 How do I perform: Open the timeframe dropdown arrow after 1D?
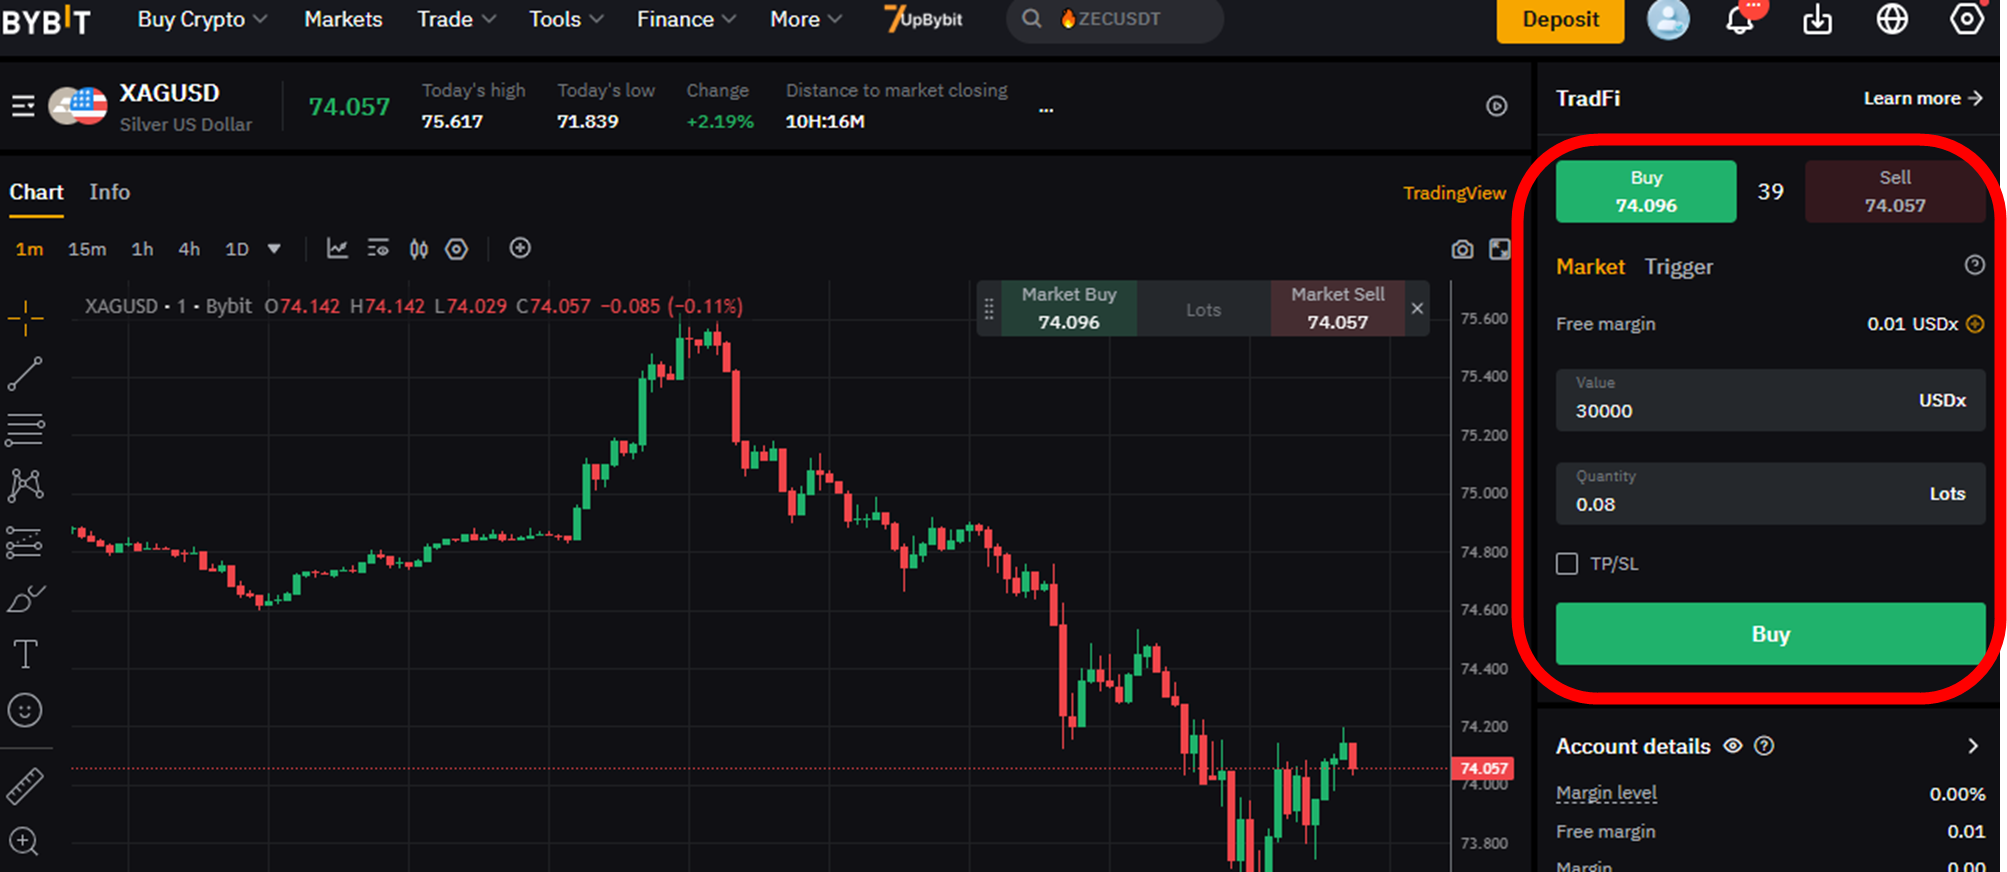274,249
